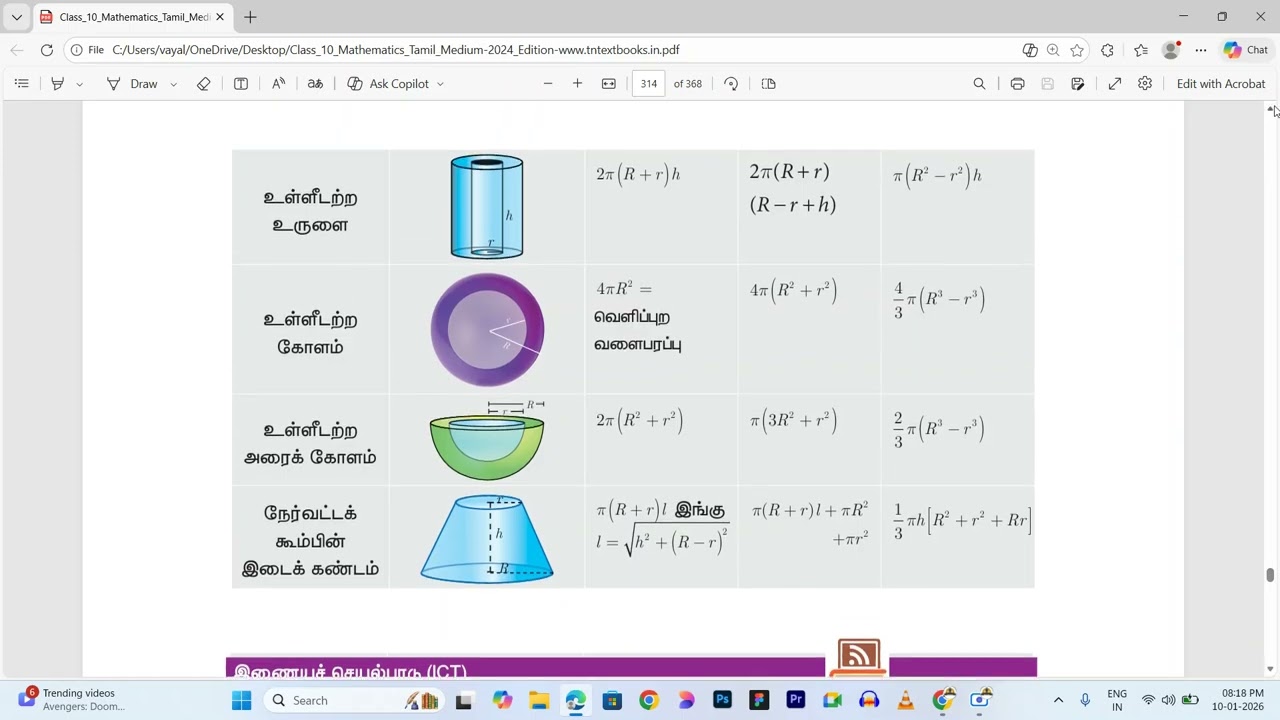Image resolution: width=1280 pixels, height=720 pixels.
Task: Select the Erase tool
Action: tap(203, 84)
